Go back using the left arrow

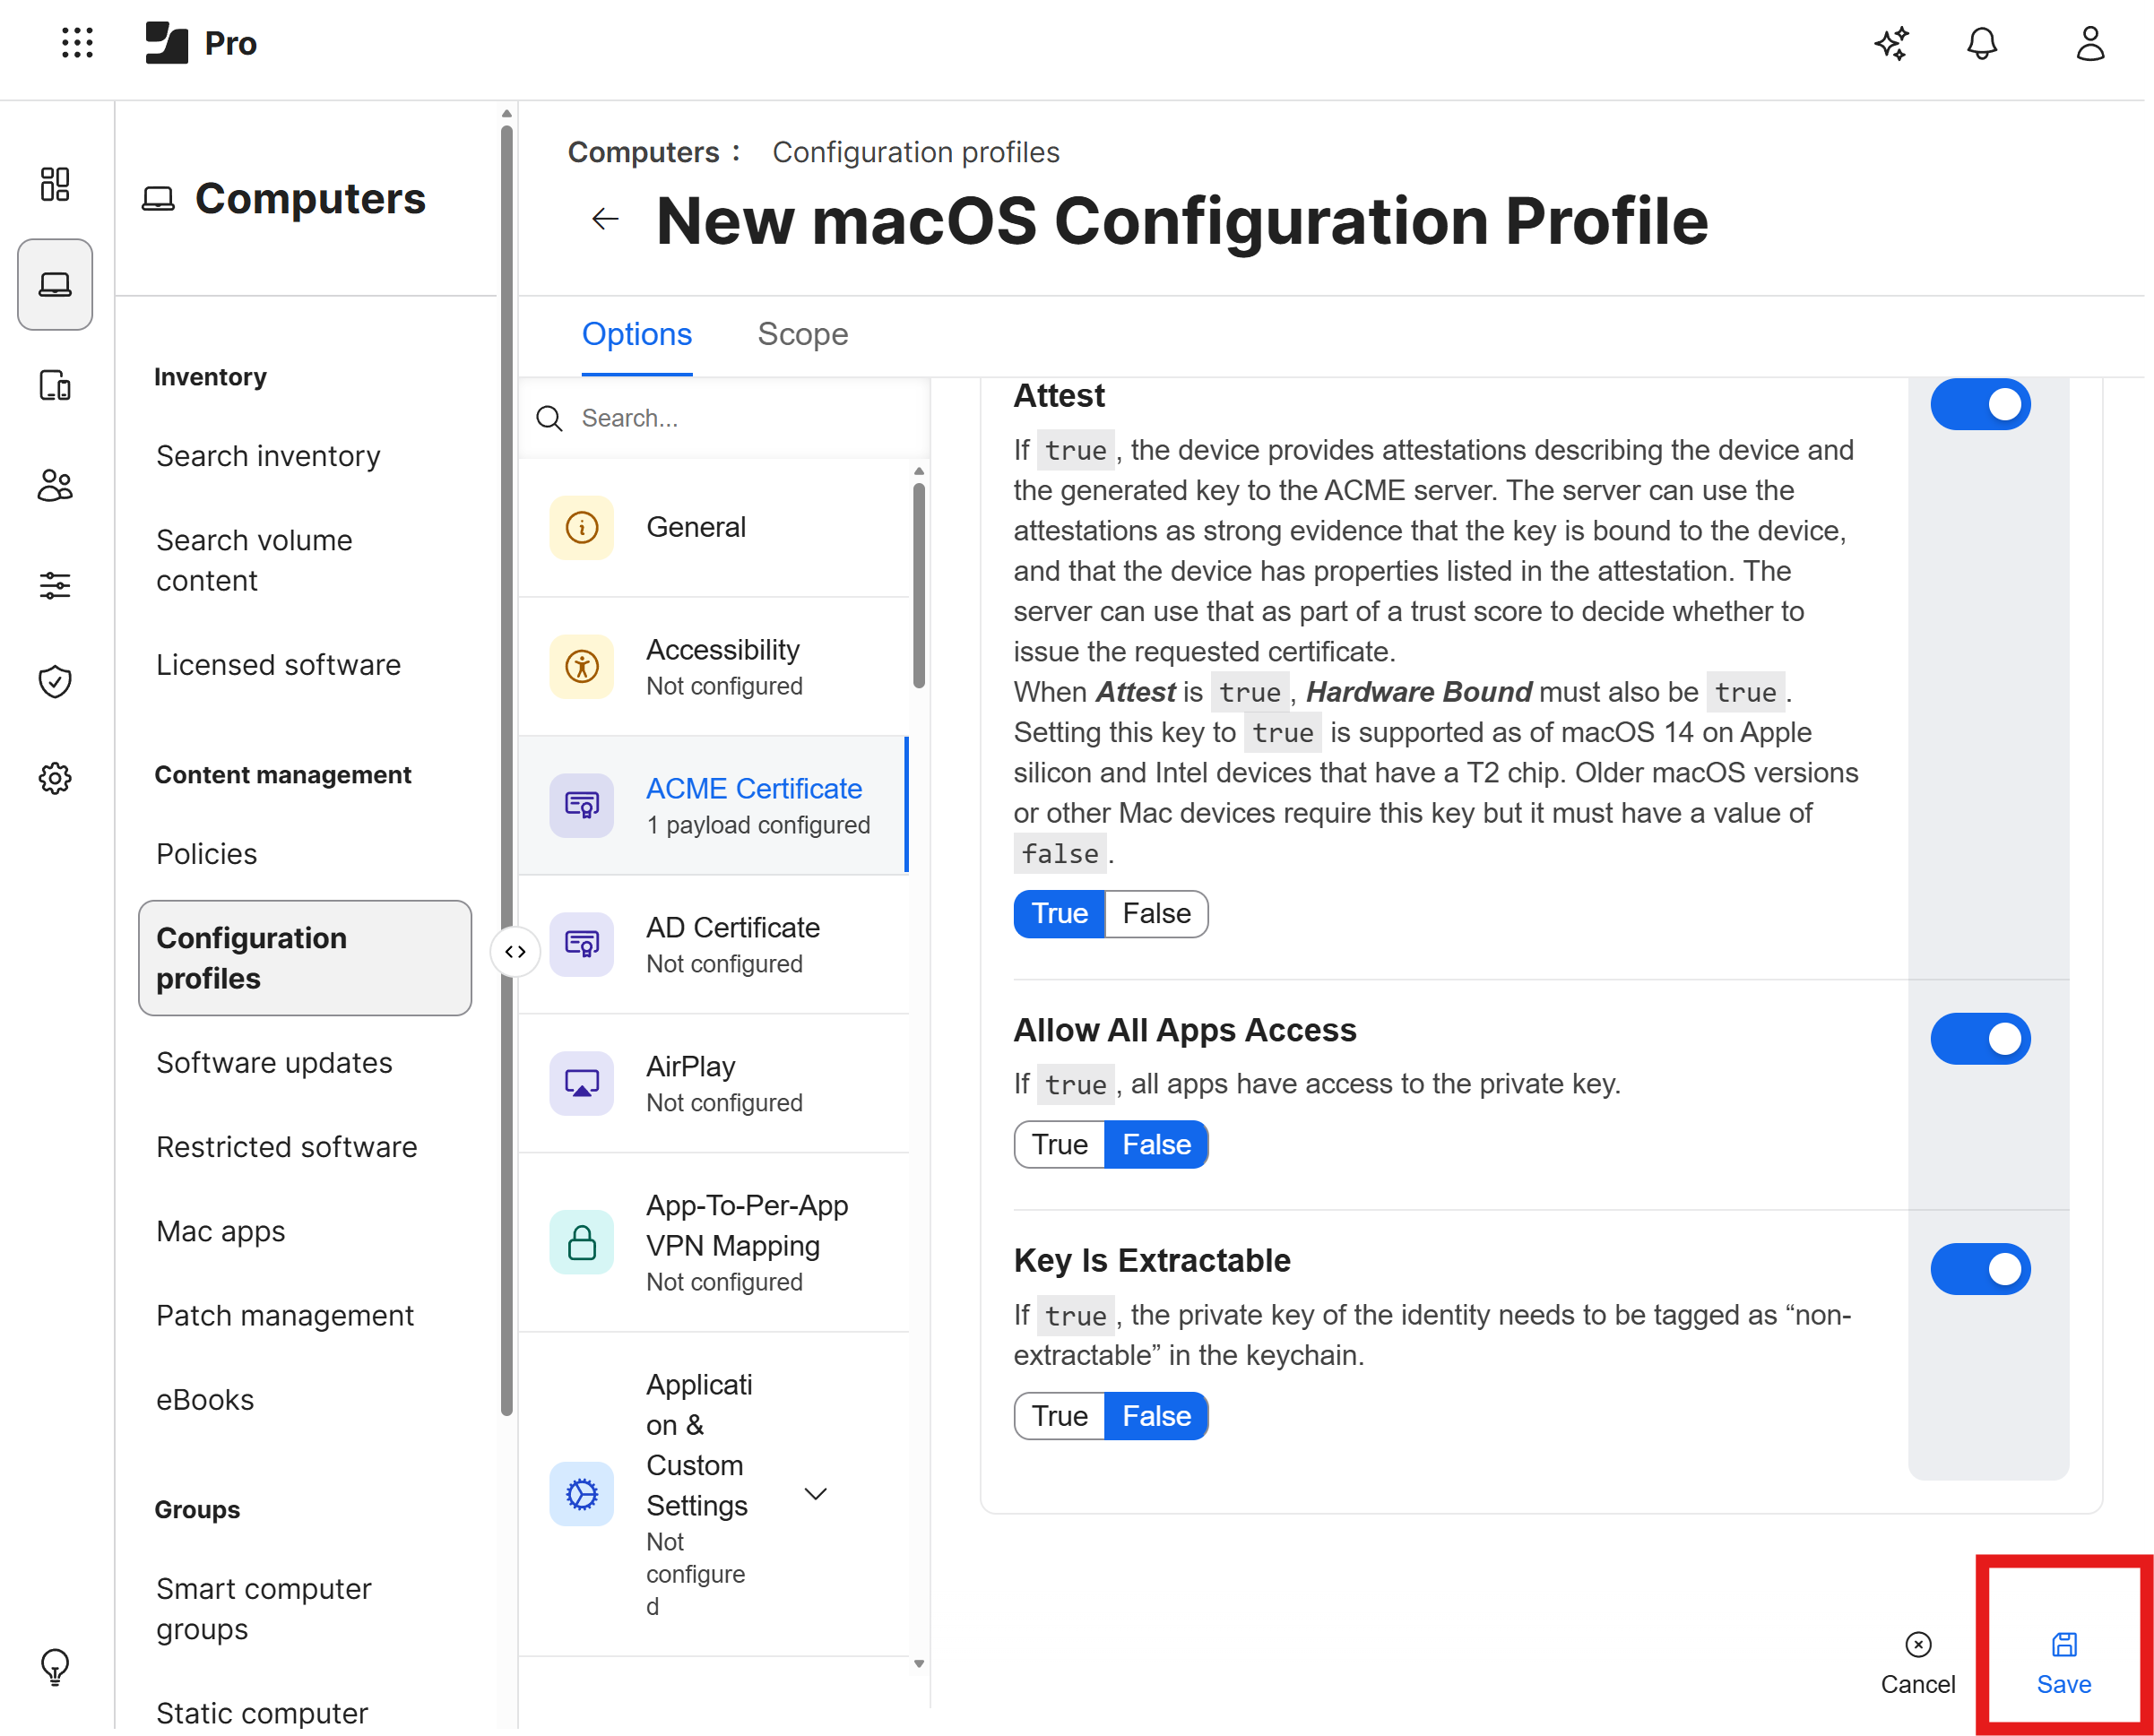[x=605, y=219]
